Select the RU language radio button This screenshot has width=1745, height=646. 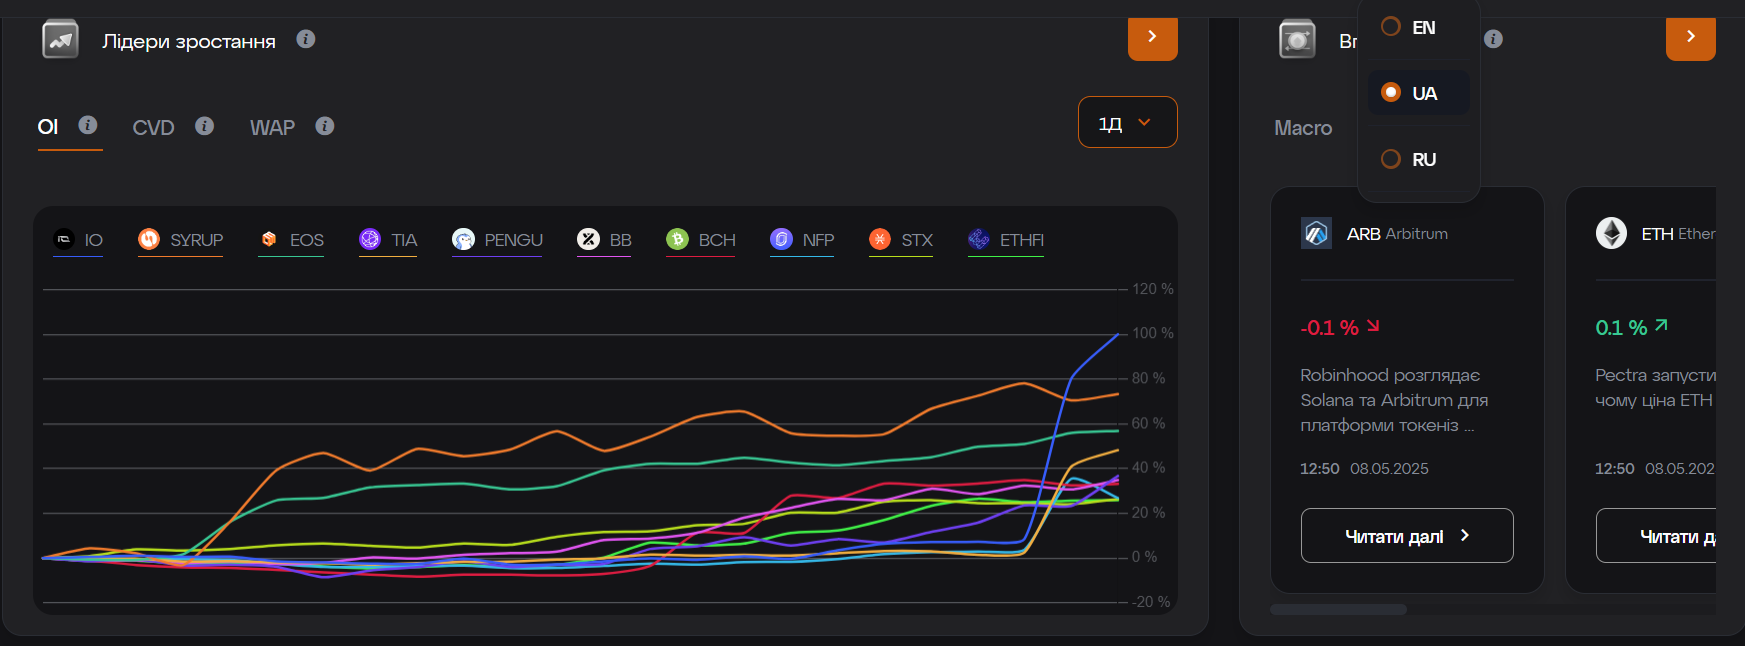[1391, 159]
